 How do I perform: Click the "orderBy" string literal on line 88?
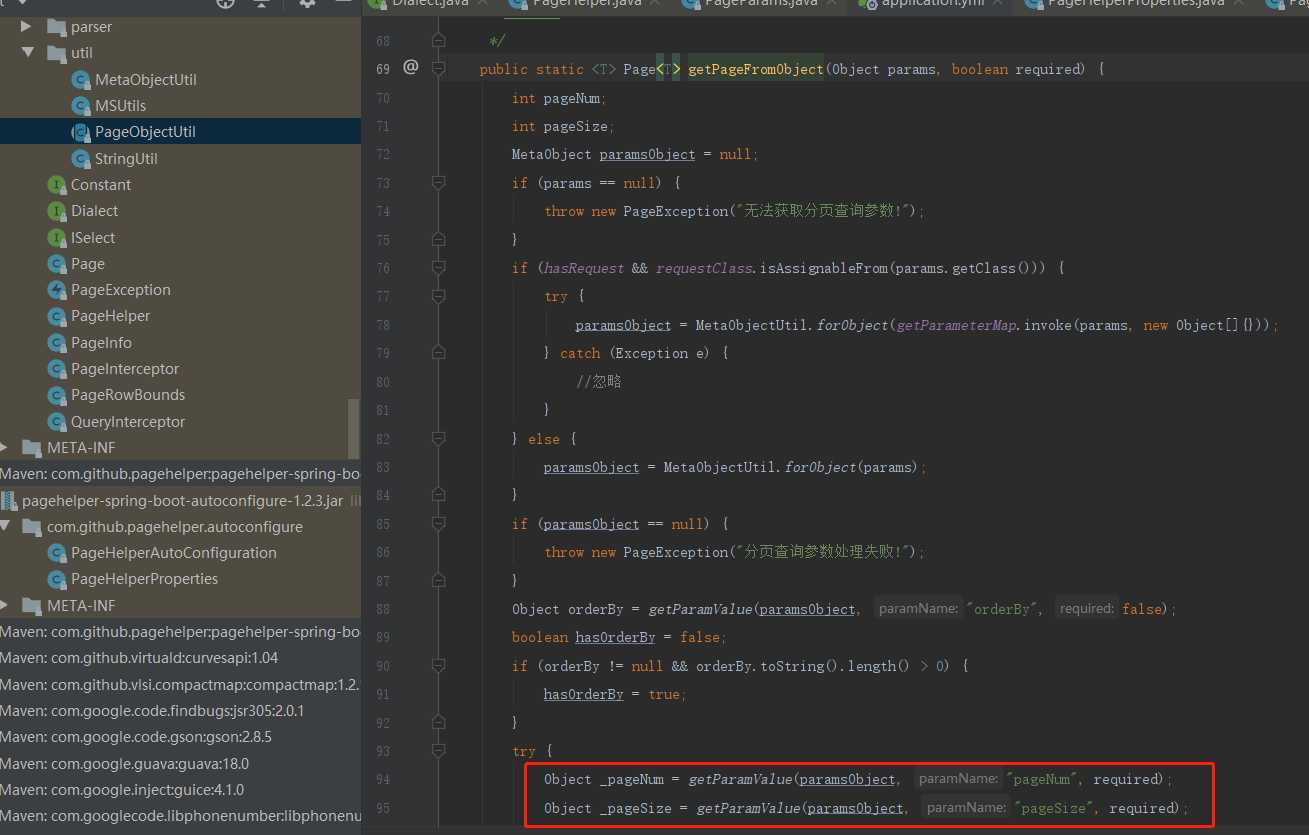point(1005,609)
